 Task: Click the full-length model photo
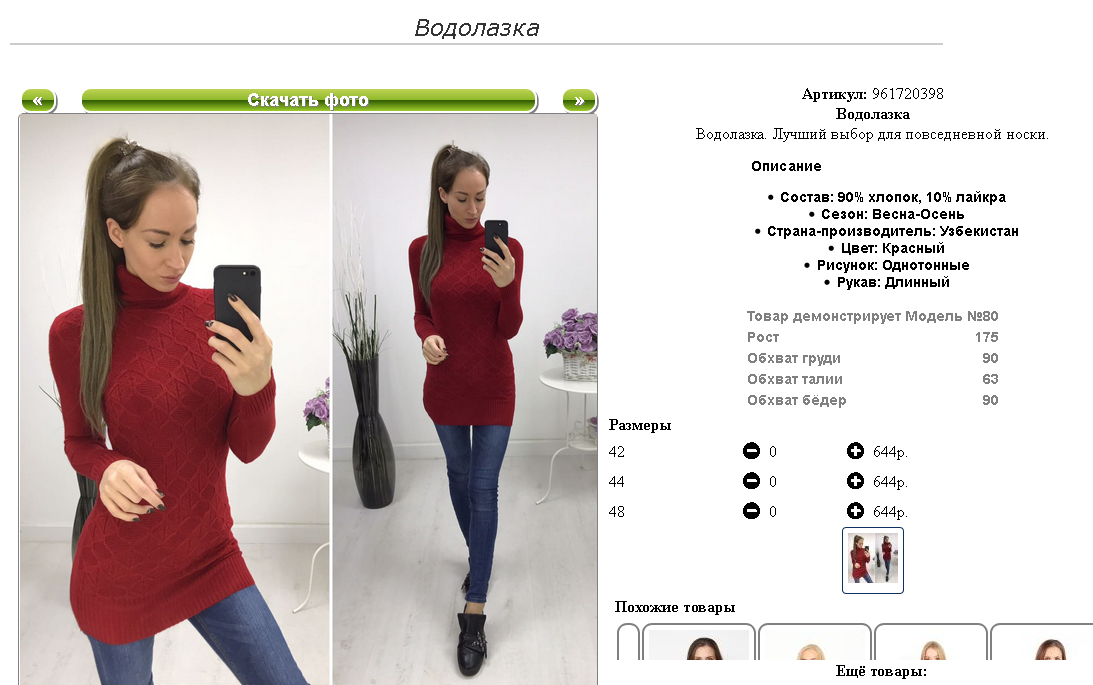pyautogui.click(x=465, y=399)
